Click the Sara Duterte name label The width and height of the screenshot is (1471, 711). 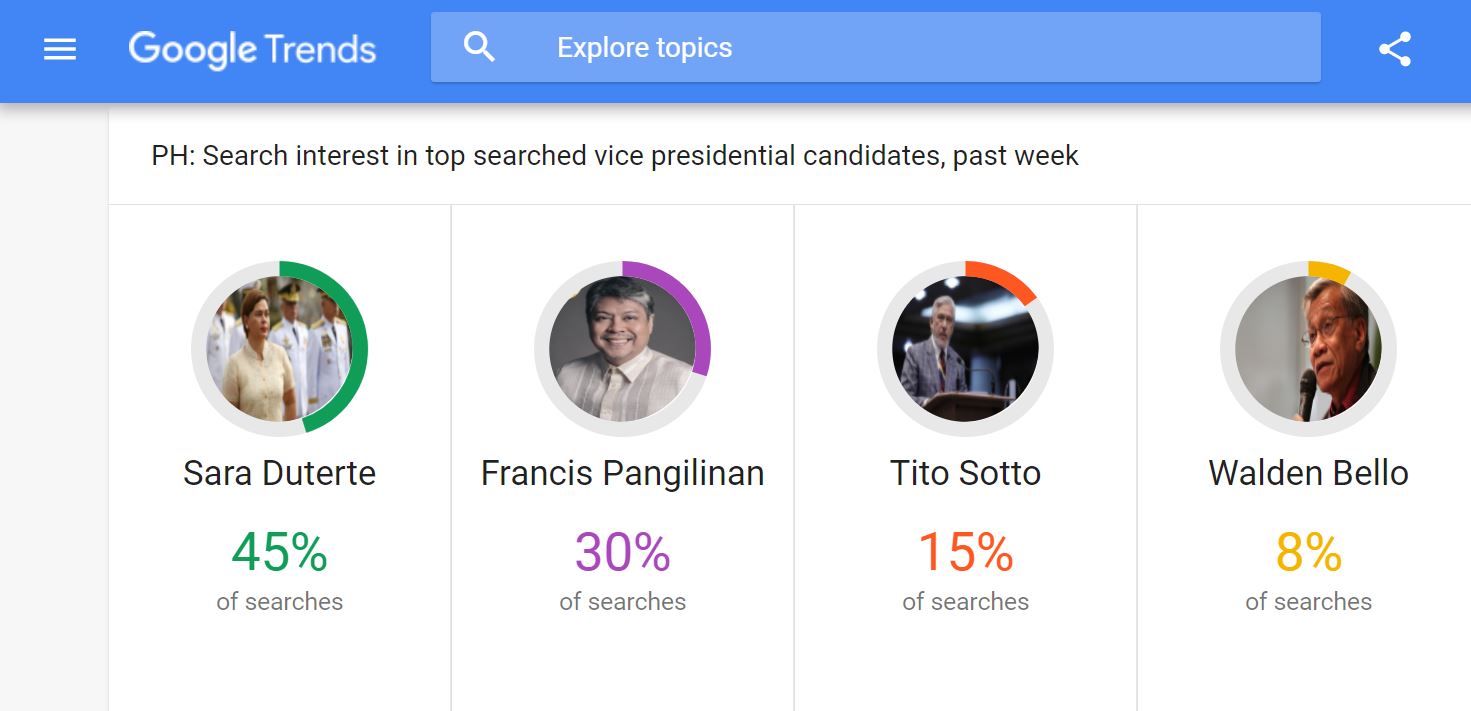tap(279, 473)
